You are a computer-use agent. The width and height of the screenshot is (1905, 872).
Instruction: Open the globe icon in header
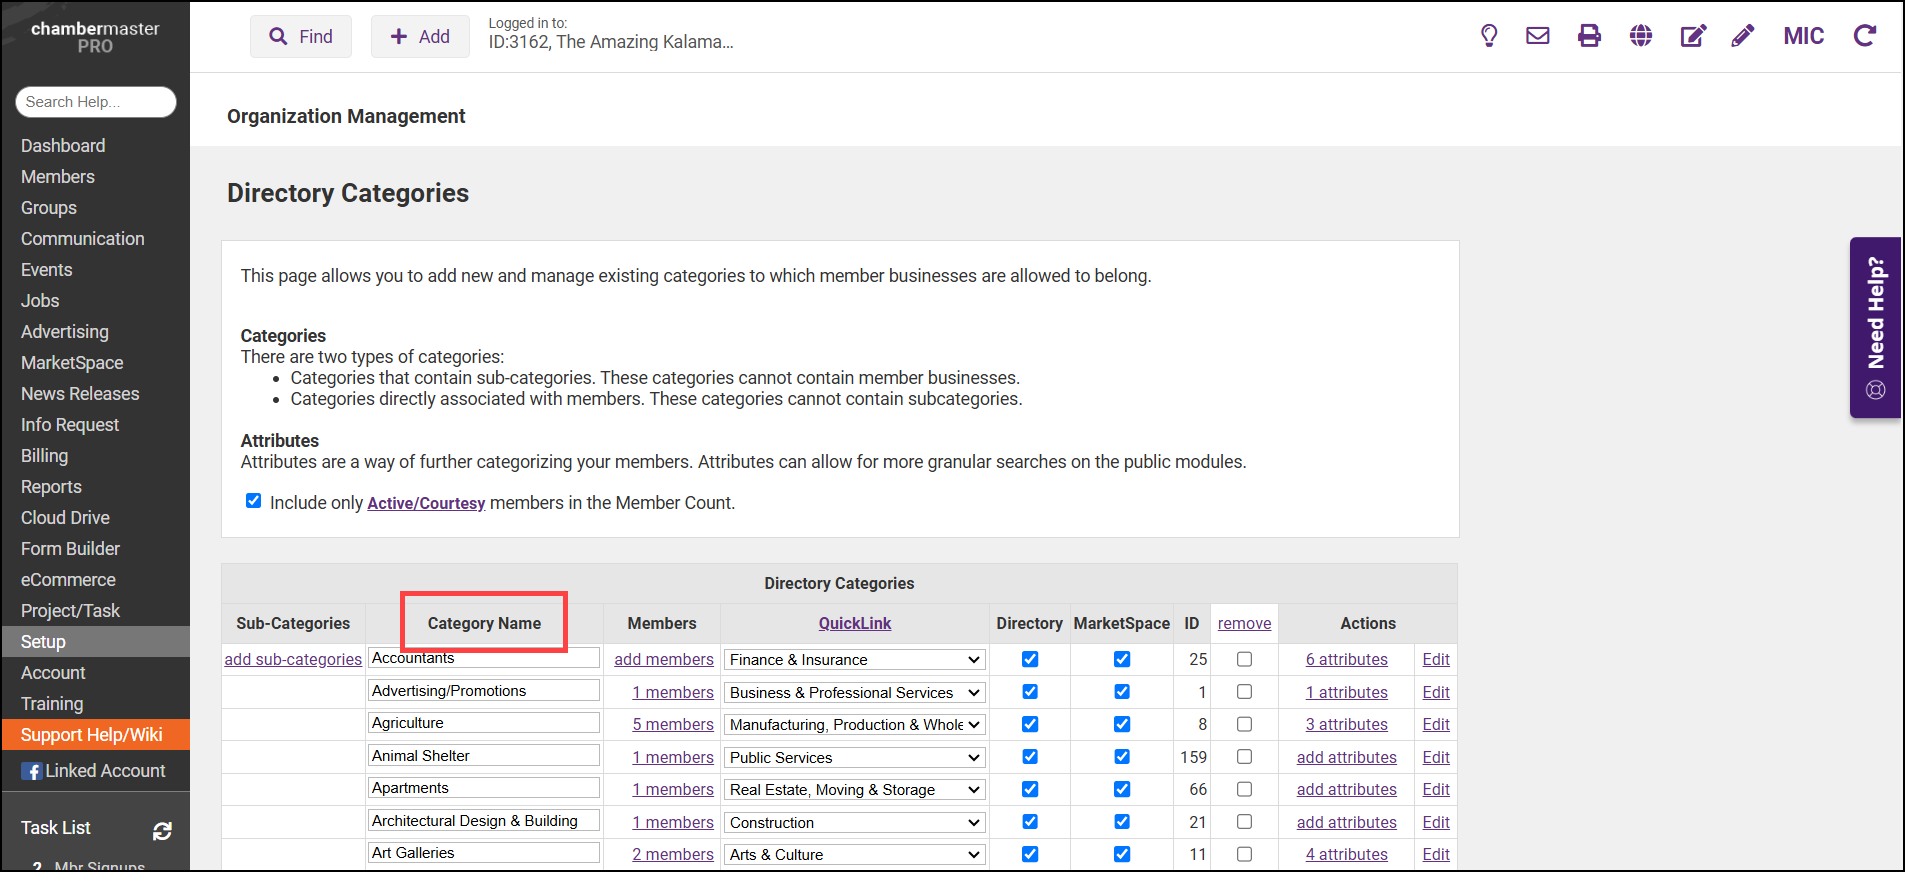pos(1641,36)
